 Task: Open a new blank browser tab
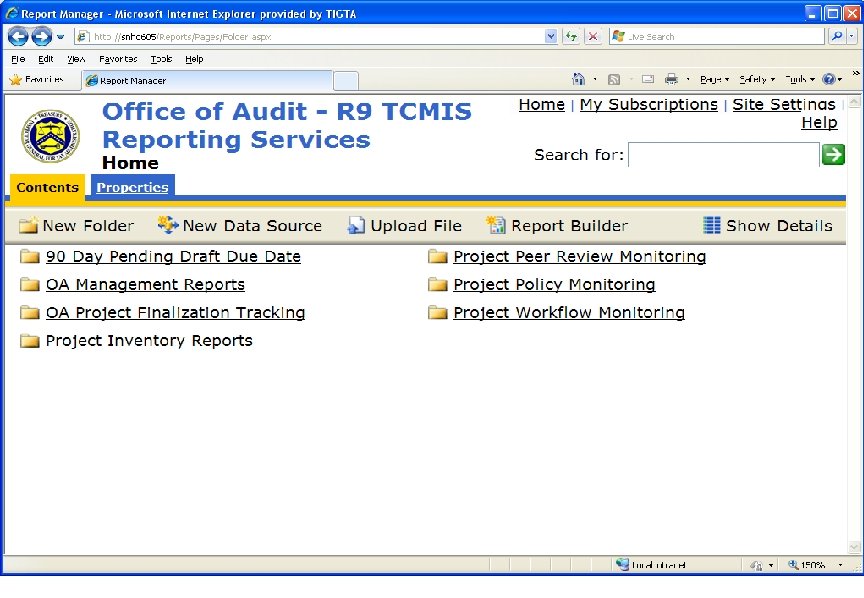(346, 81)
